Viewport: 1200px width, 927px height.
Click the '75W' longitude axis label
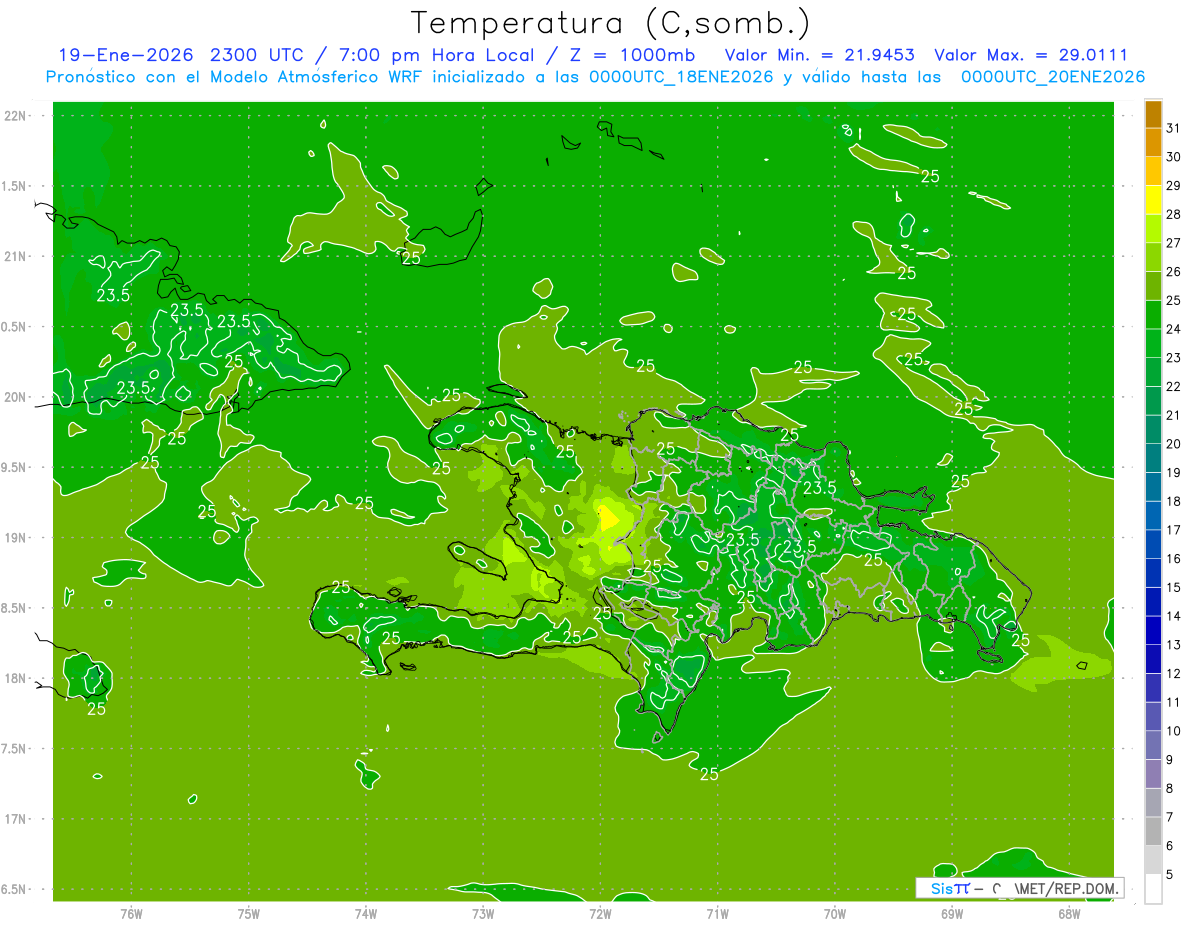coord(249,913)
